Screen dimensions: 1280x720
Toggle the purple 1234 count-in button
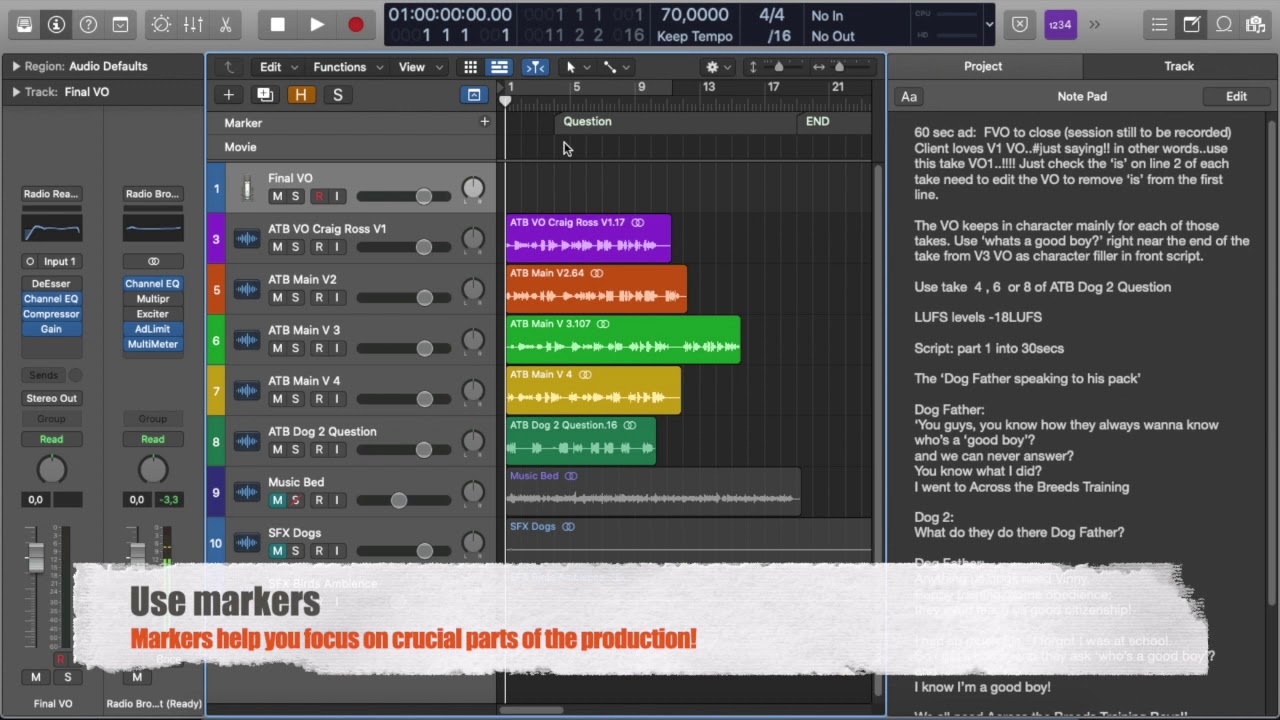(x=1060, y=25)
